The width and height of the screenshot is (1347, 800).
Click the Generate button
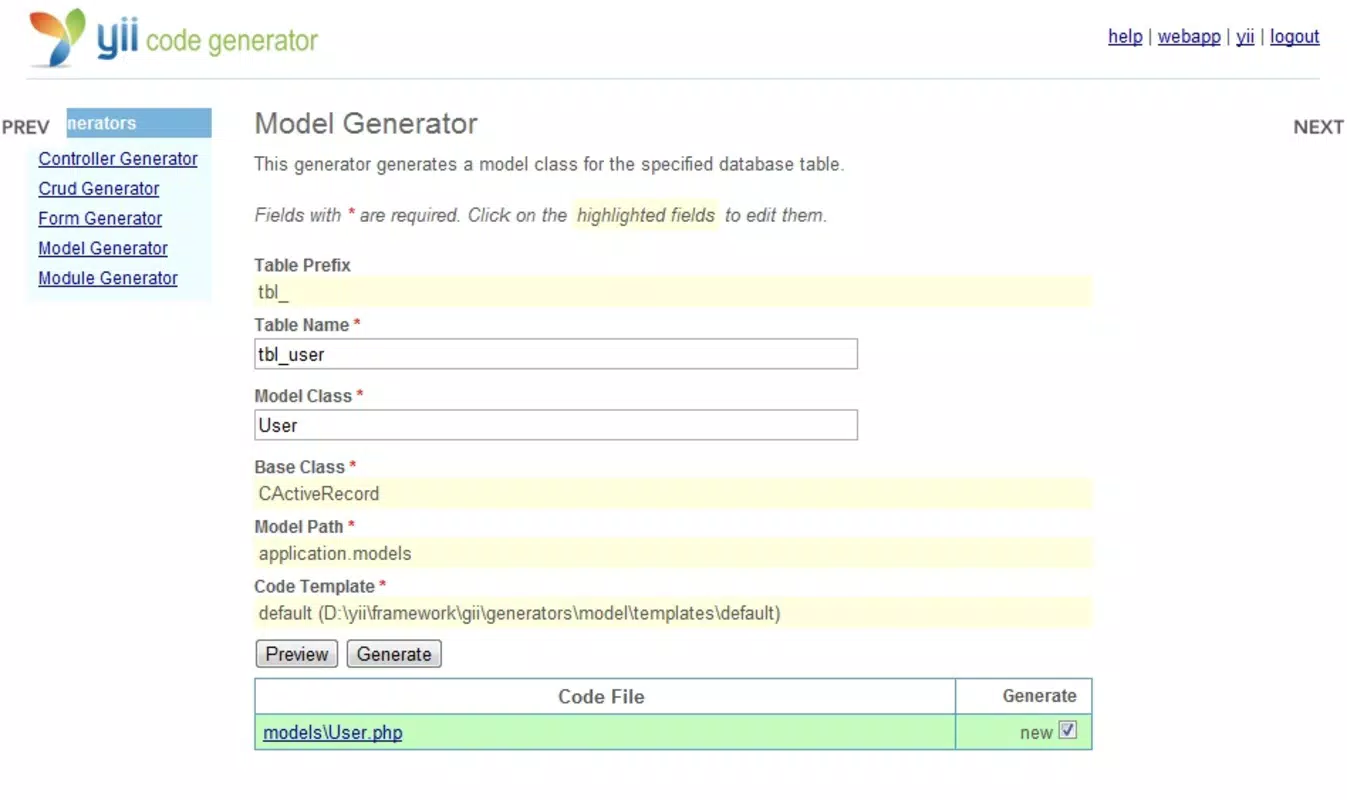(x=394, y=654)
